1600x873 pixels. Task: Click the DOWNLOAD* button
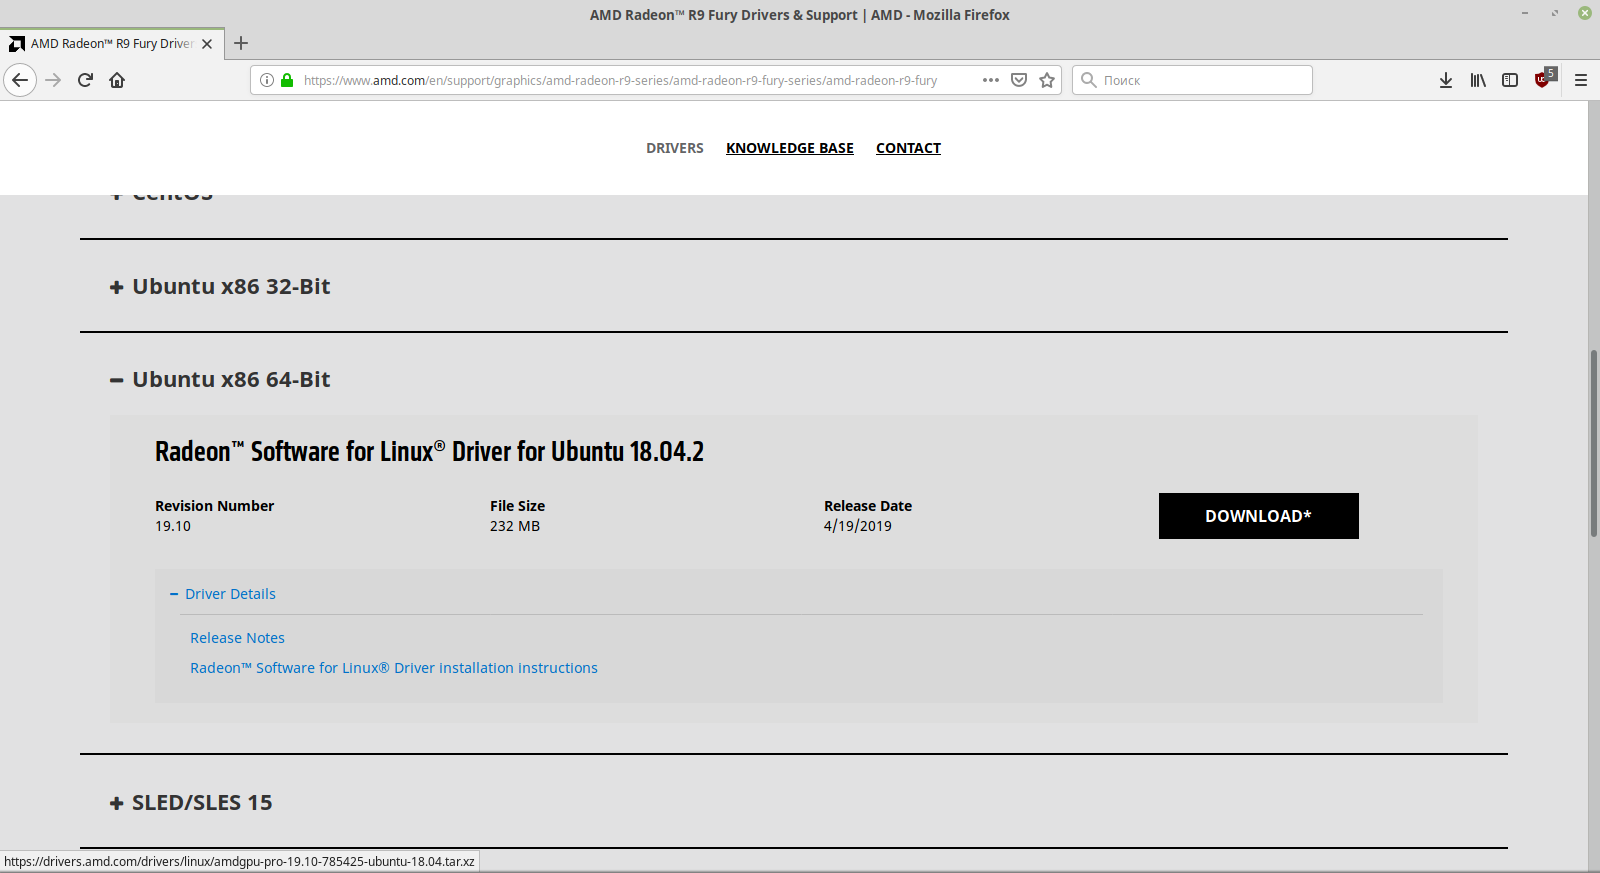click(x=1258, y=516)
